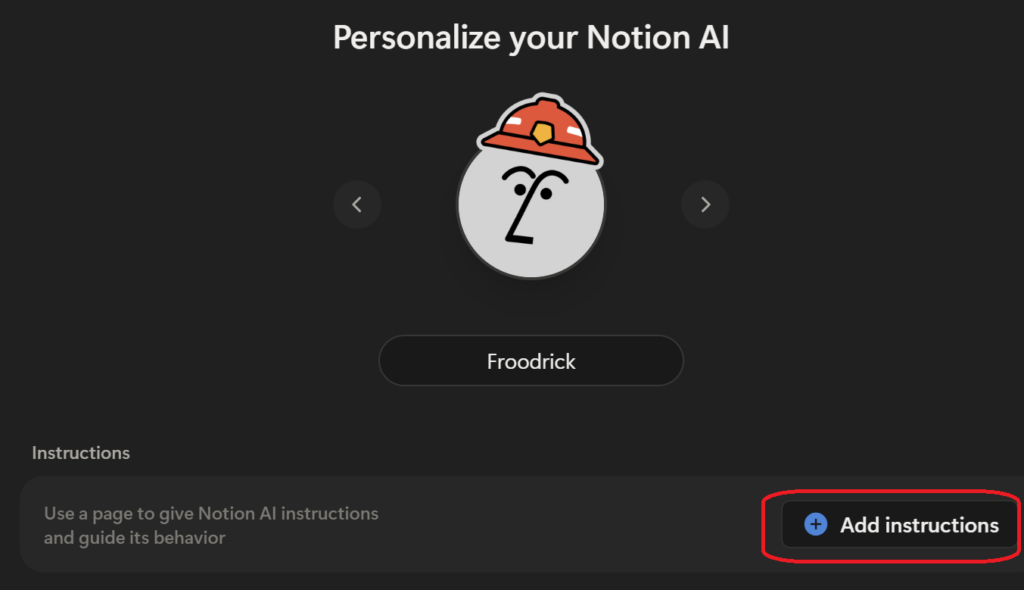
Task: Click the Add instructions label text
Action: (x=919, y=525)
